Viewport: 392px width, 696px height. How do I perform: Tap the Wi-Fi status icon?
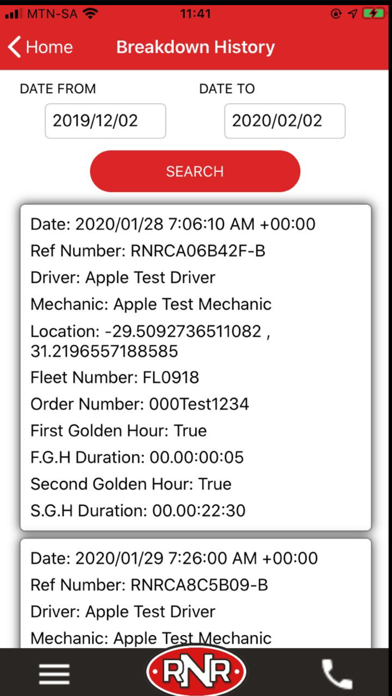pos(91,14)
